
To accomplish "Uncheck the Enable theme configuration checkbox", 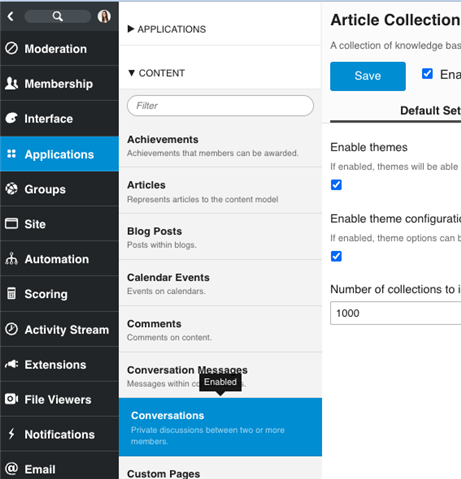I will 336,256.
